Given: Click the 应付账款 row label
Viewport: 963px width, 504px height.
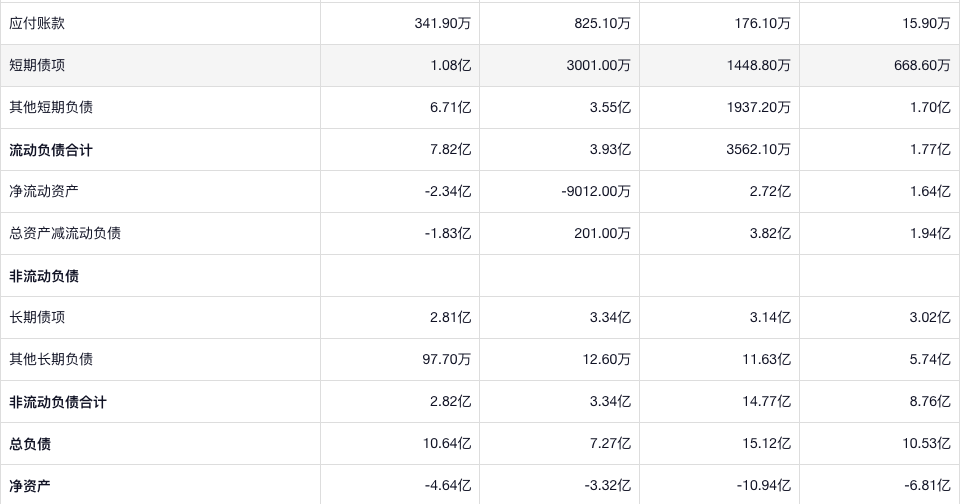Looking at the screenshot, I should coord(37,23).
